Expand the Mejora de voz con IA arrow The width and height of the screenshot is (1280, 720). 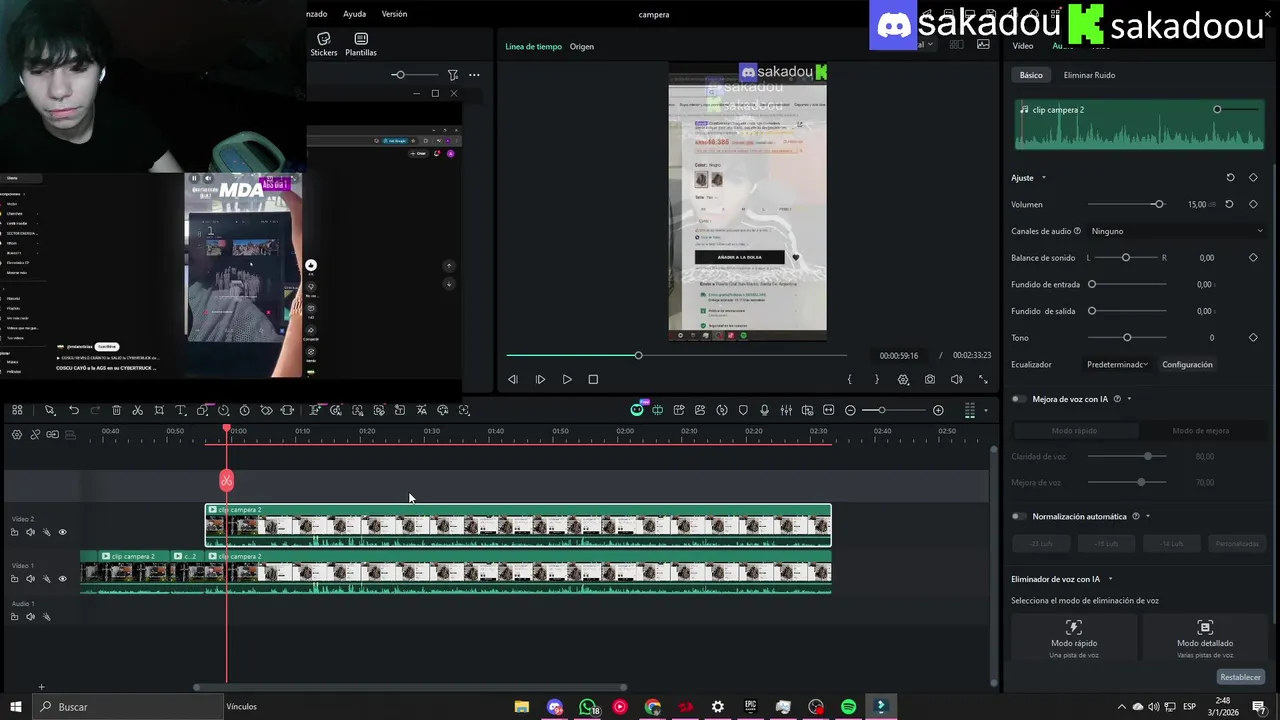pos(1129,399)
